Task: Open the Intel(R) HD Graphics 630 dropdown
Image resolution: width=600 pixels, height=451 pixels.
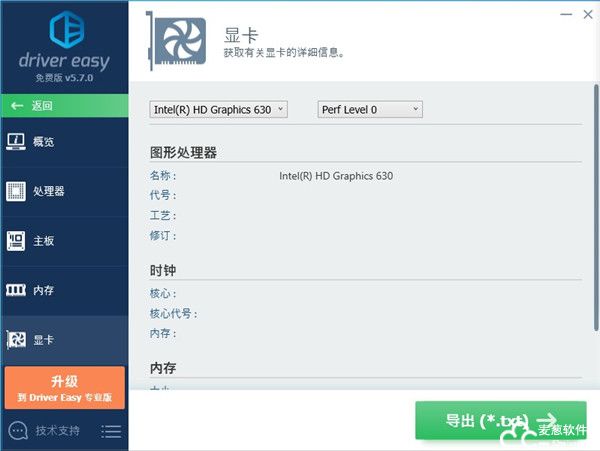Action: point(218,109)
